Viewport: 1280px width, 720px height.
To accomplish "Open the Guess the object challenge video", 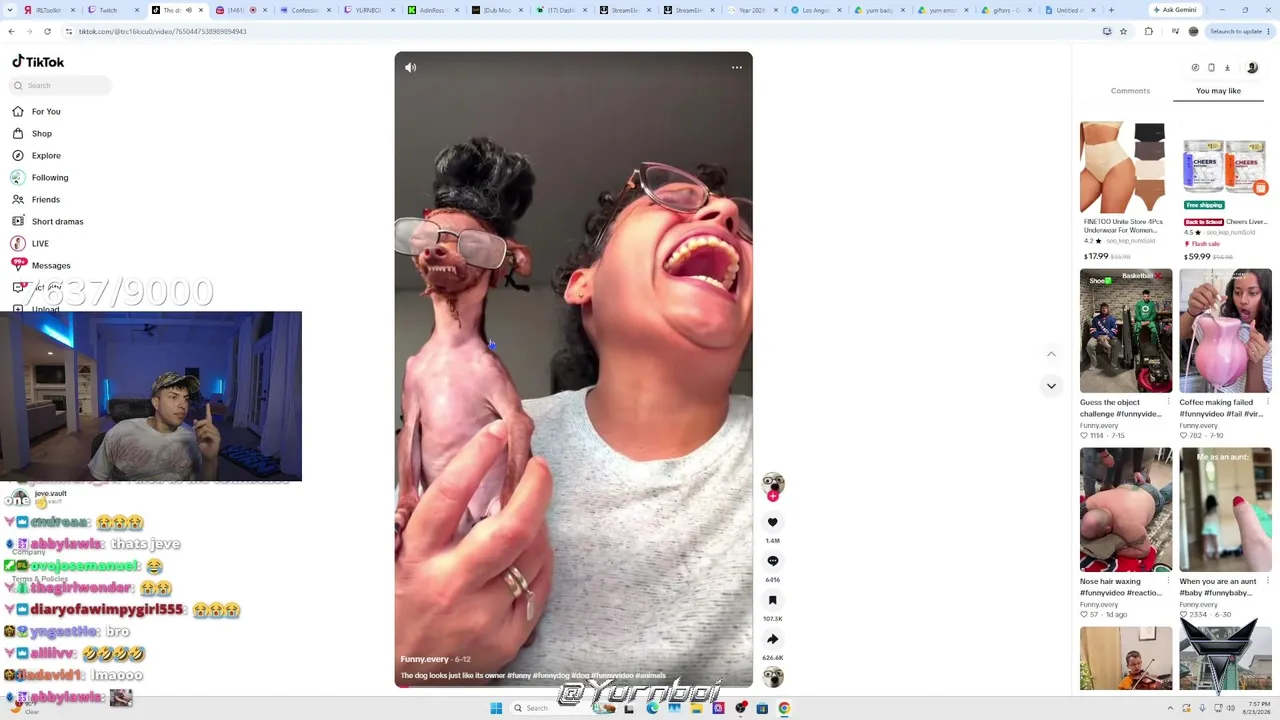I will click(1126, 331).
